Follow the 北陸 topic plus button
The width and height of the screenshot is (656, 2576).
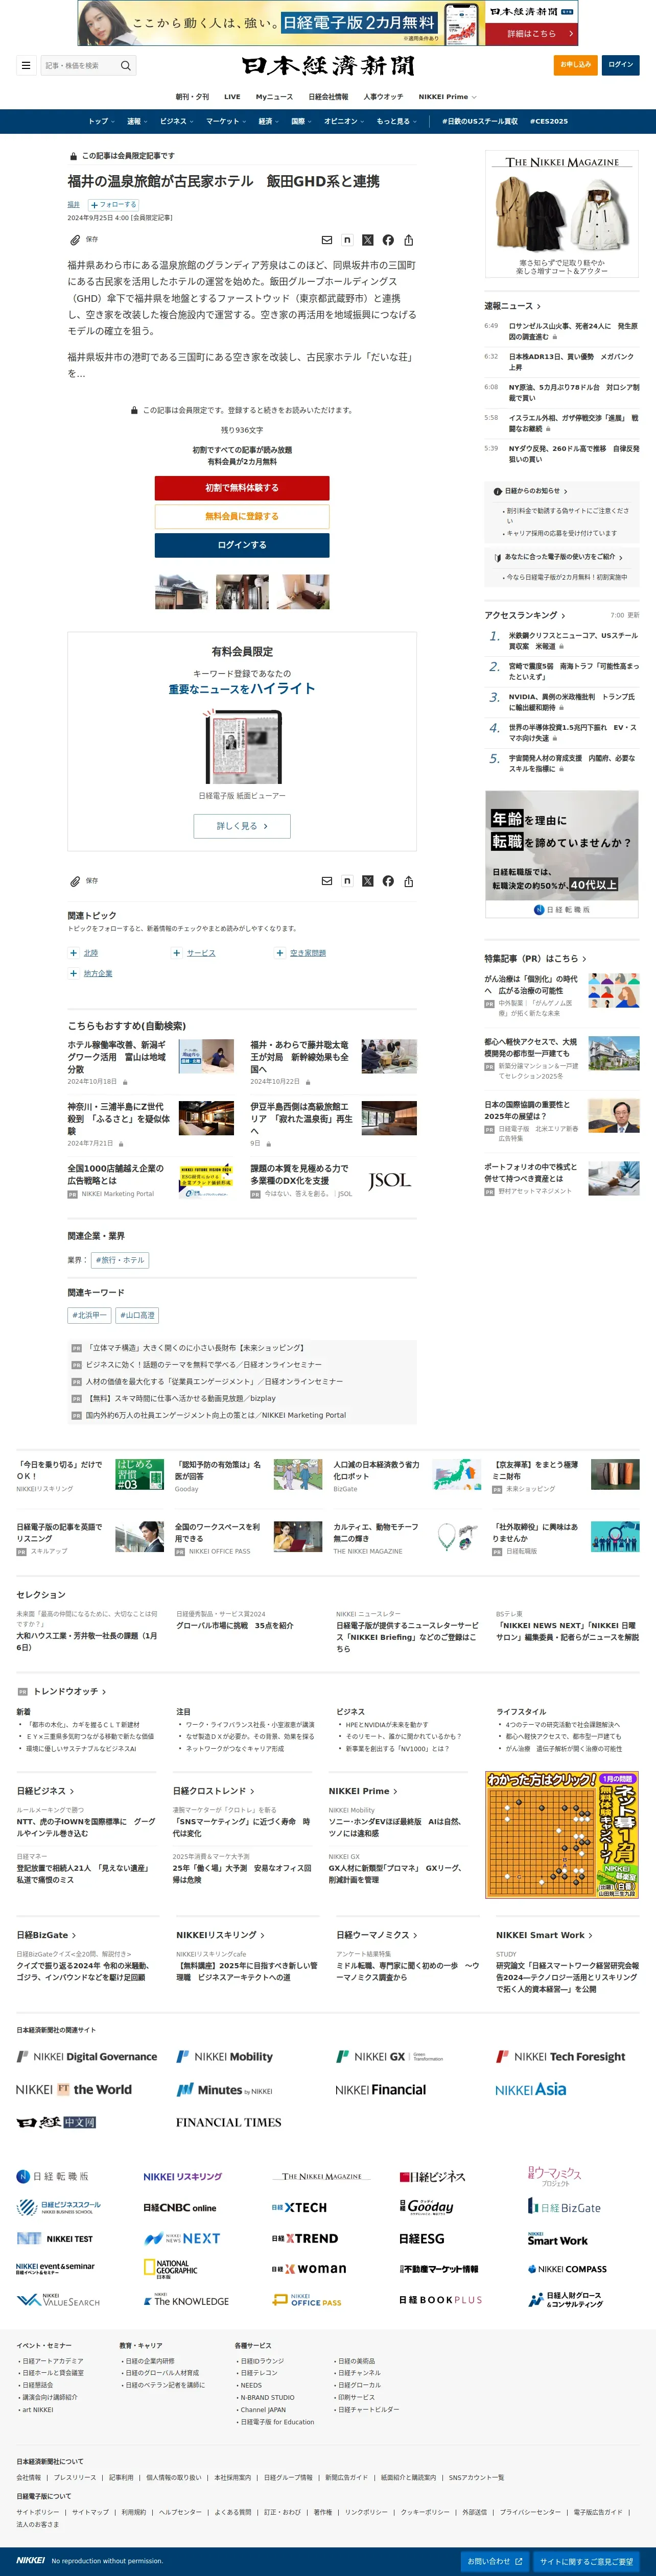(73, 953)
